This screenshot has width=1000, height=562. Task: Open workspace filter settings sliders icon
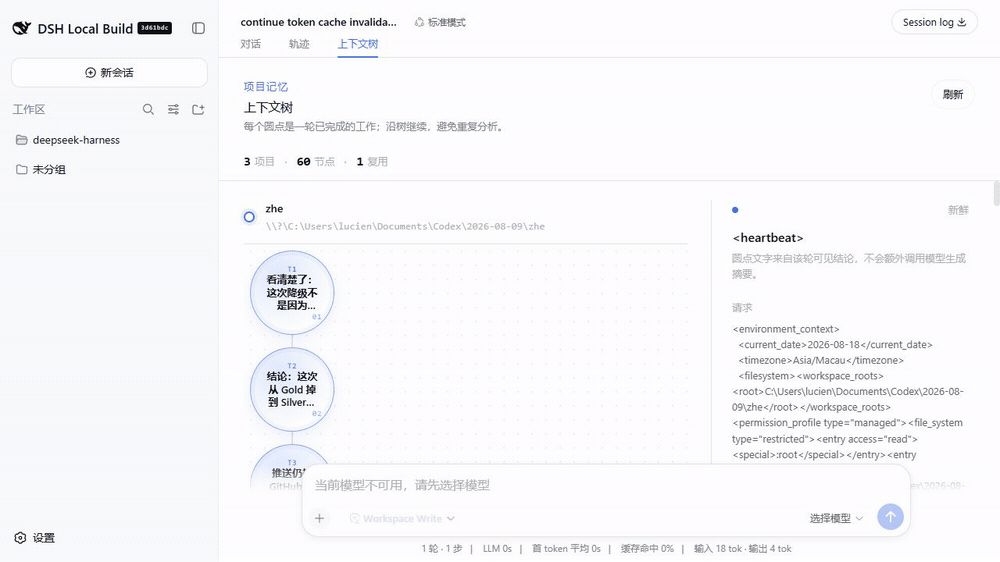[x=173, y=109]
